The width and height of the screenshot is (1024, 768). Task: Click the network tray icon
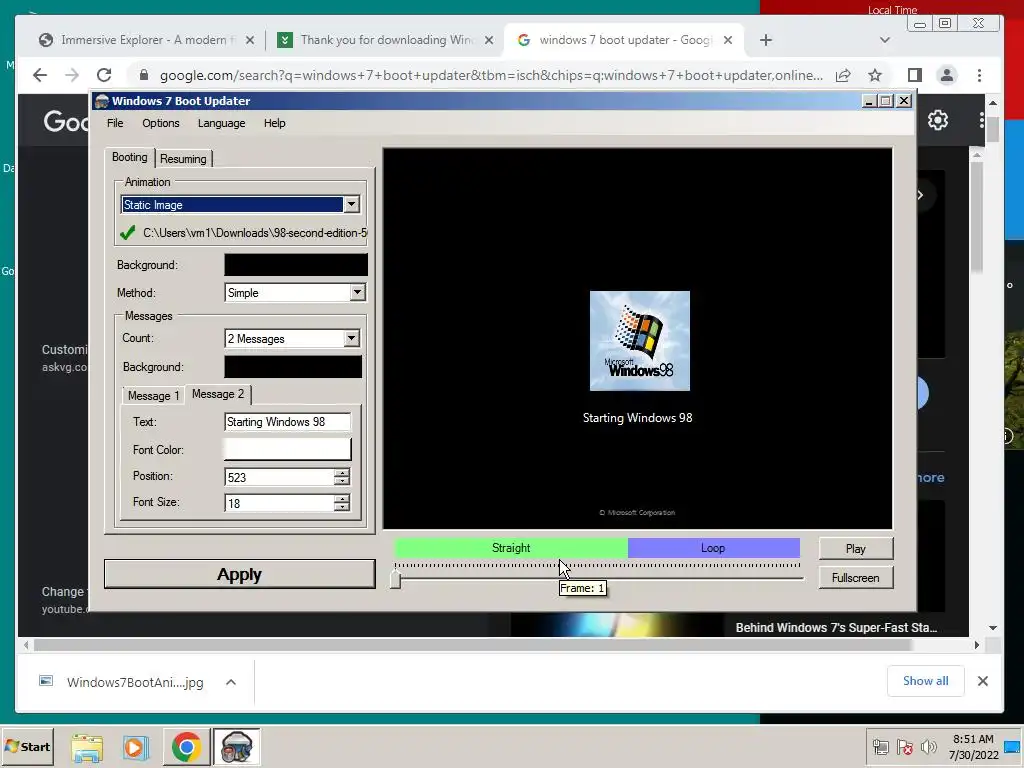pyautogui.click(x=880, y=747)
